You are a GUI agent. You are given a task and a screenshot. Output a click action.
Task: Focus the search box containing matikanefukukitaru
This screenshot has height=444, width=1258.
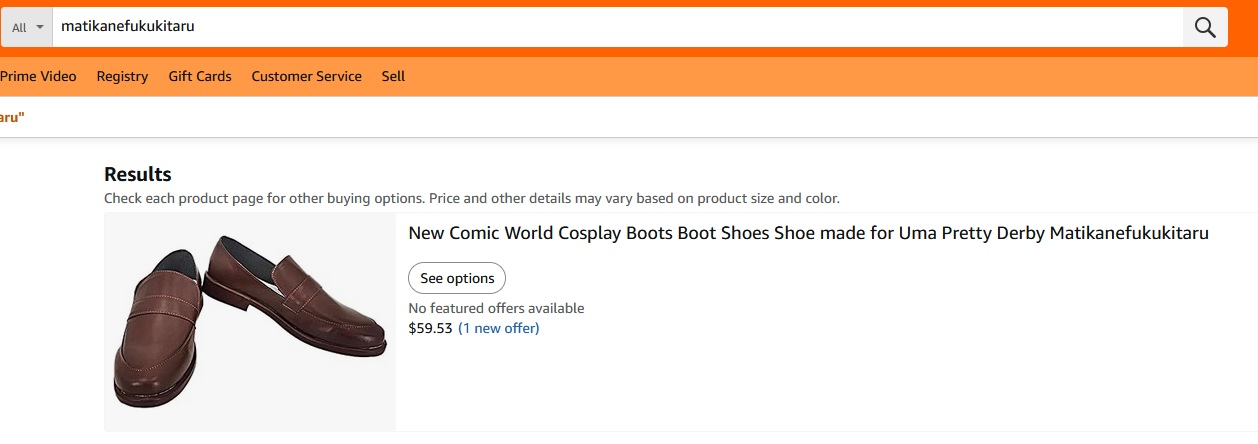(x=600, y=27)
